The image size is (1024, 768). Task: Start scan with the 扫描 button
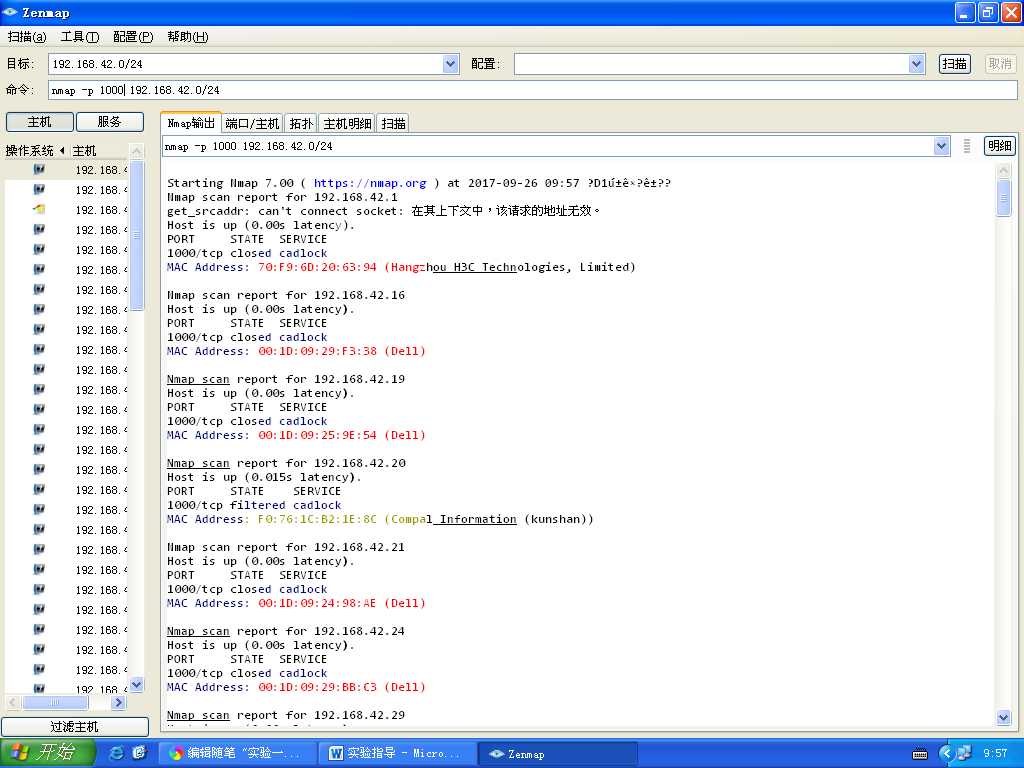(954, 64)
